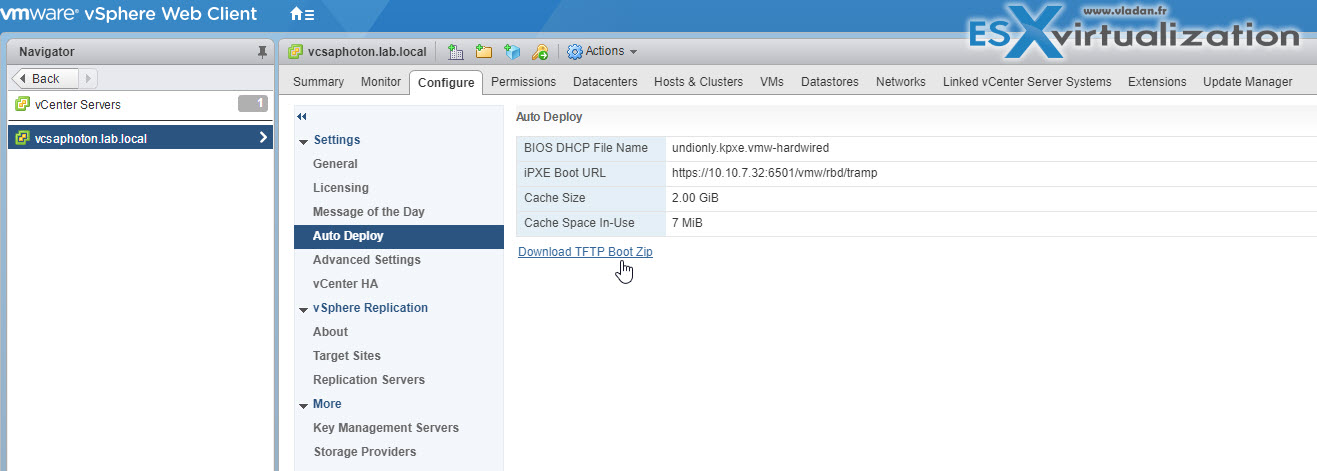Click the VMware vSphere Web Client logo
This screenshot has width=1317, height=471.
[x=129, y=14]
